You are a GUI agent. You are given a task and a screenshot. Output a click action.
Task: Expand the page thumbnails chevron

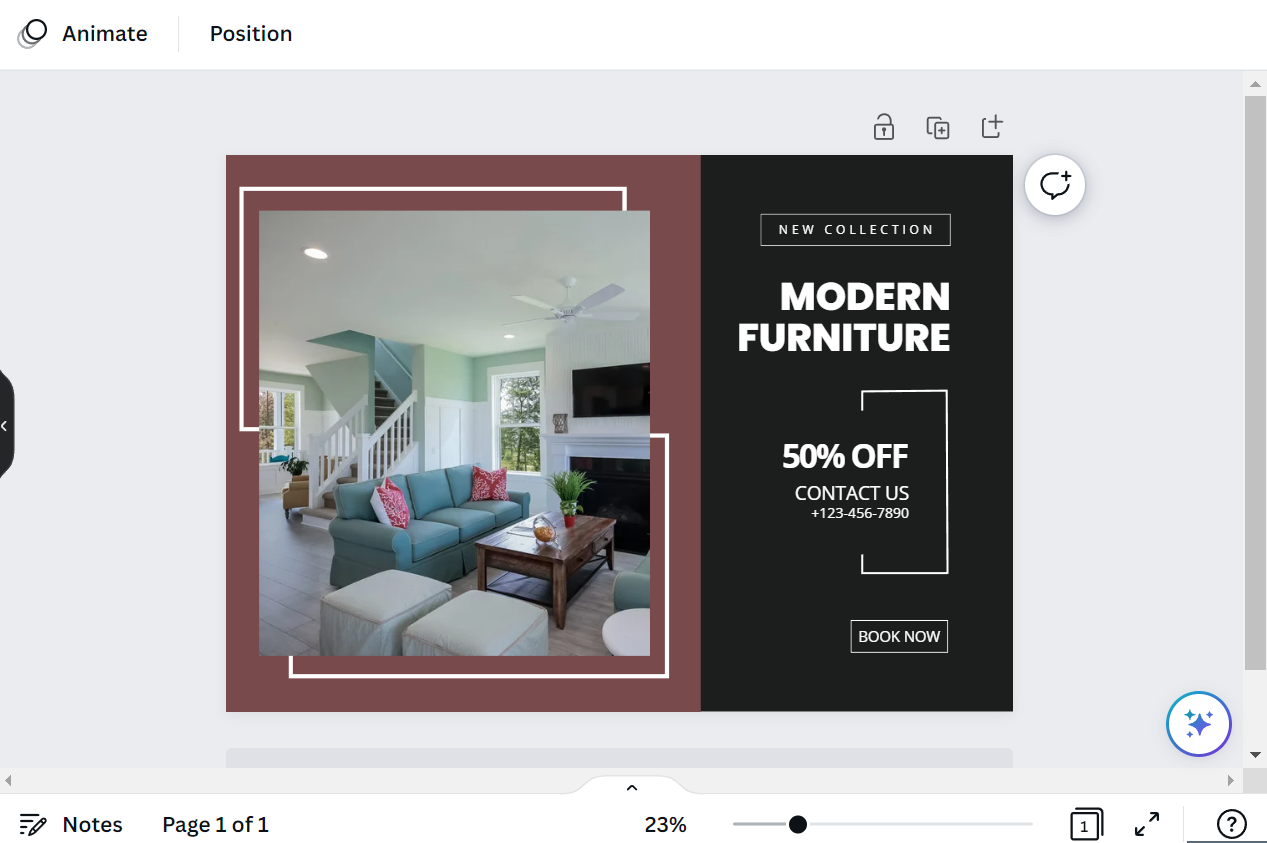point(632,787)
